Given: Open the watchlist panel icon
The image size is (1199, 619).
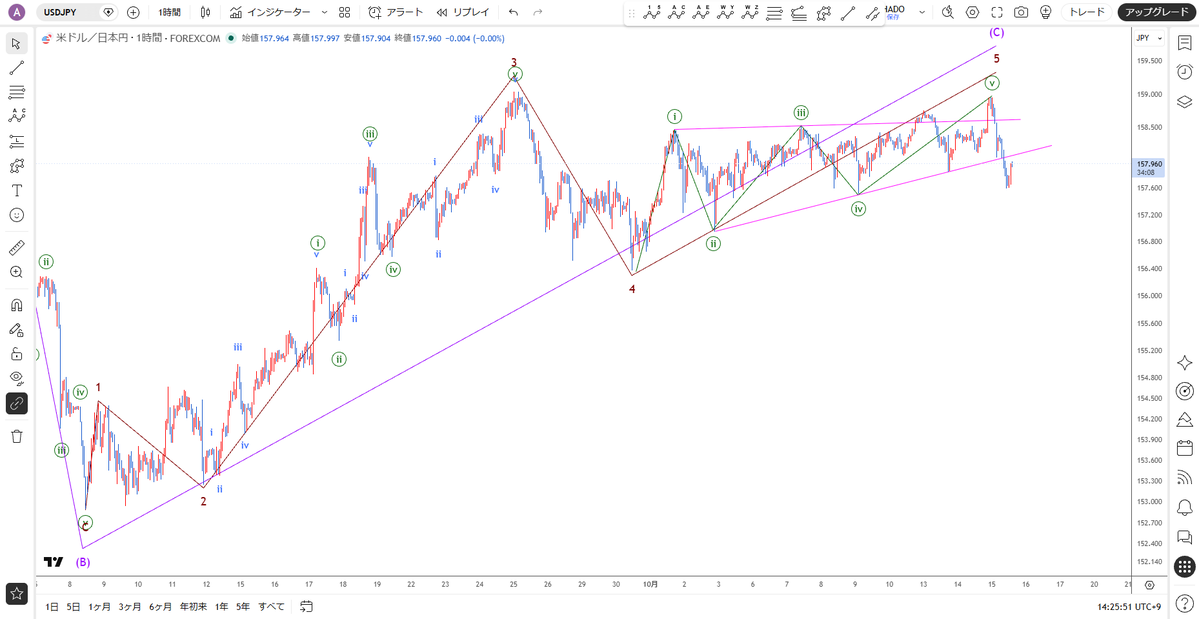Looking at the screenshot, I should [1184, 43].
